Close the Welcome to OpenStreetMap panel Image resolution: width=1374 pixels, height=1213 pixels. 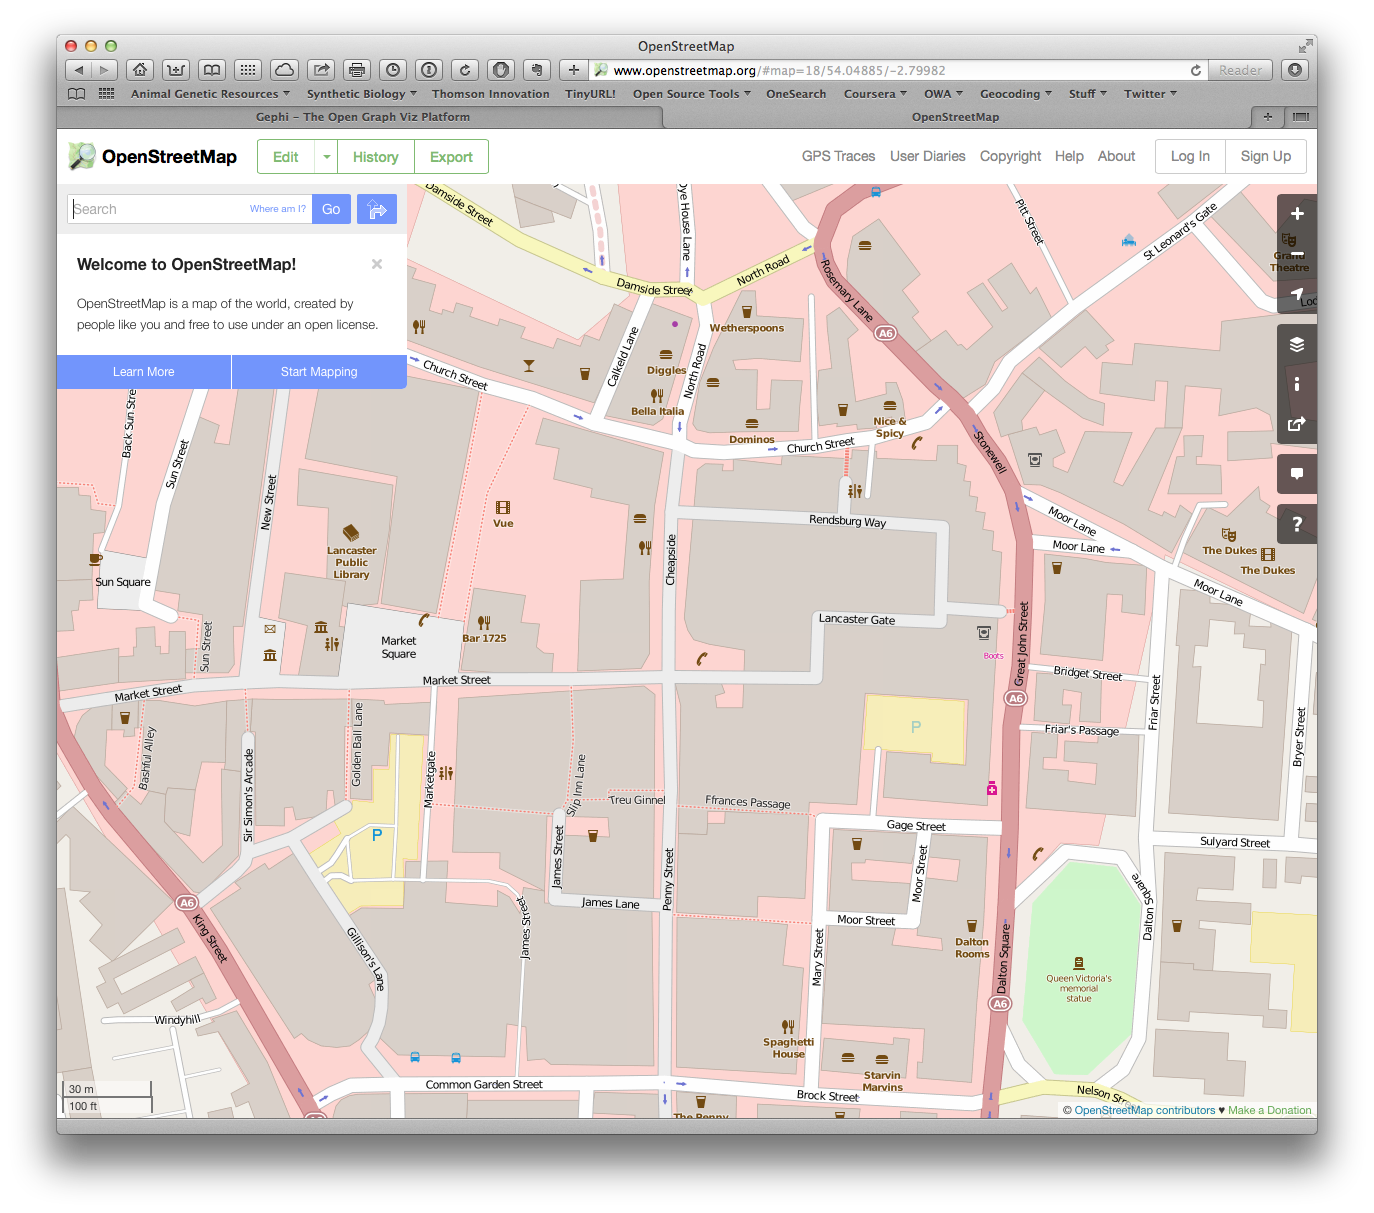coord(377,264)
